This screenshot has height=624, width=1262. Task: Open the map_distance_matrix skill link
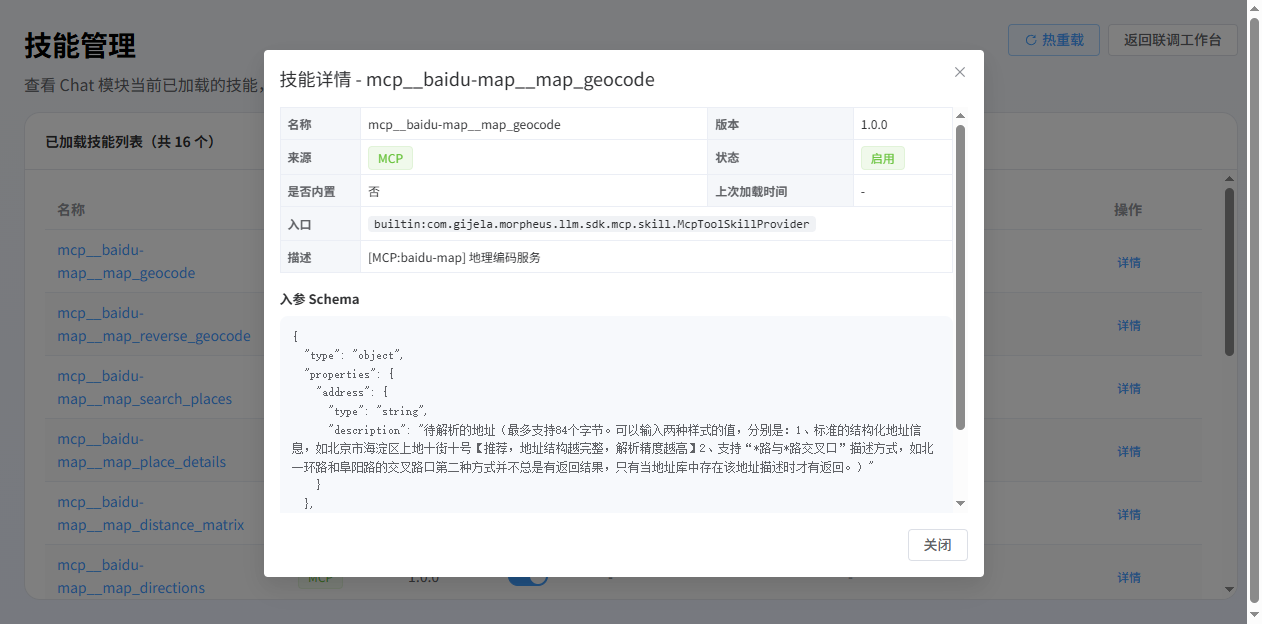(150, 514)
